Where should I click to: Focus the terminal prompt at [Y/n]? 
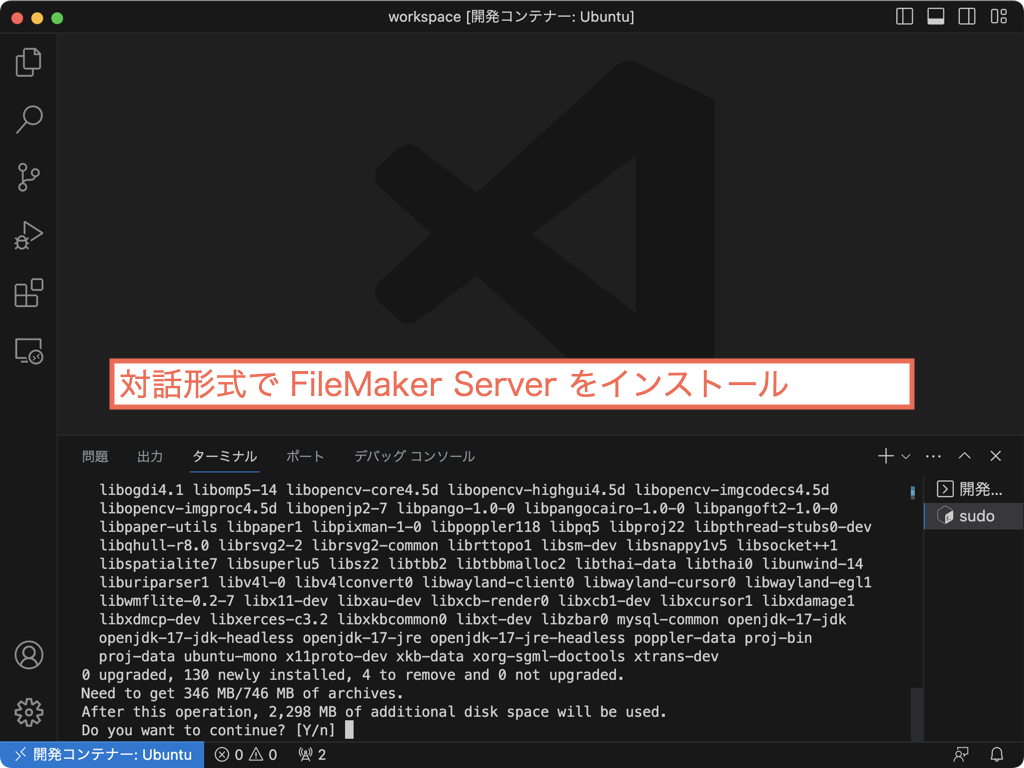click(x=349, y=730)
